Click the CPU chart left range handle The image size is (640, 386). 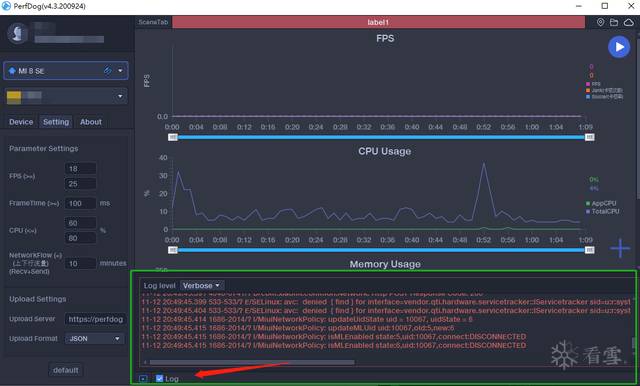173,250
